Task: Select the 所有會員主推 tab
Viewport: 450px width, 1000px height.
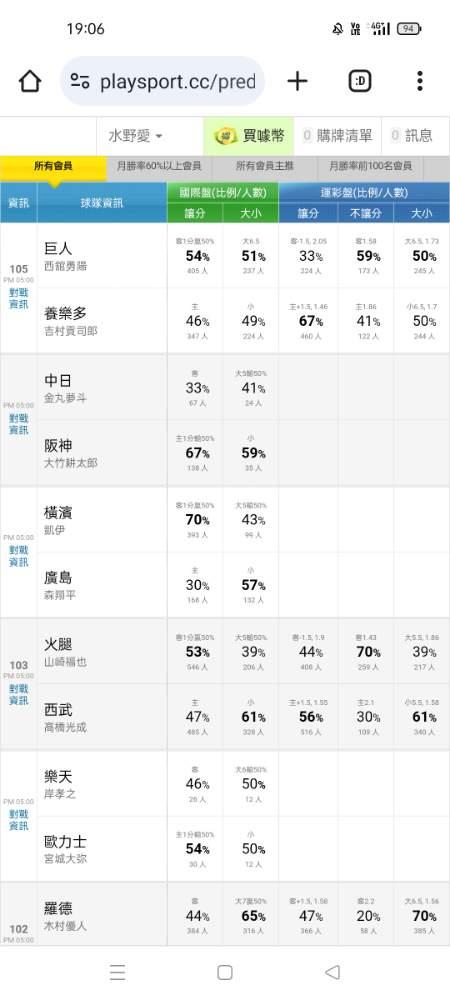Action: (265, 166)
